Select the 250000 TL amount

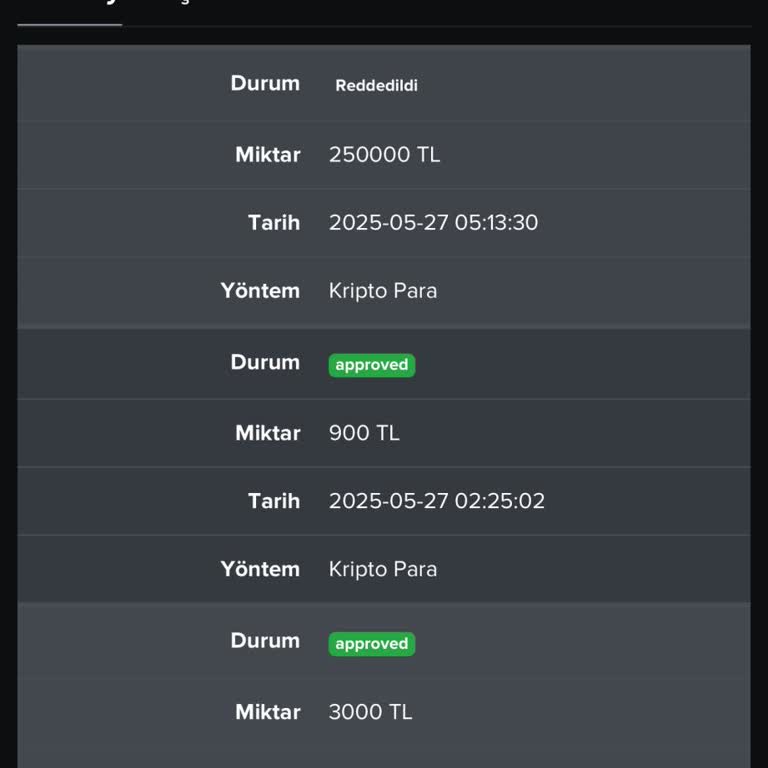click(x=384, y=155)
